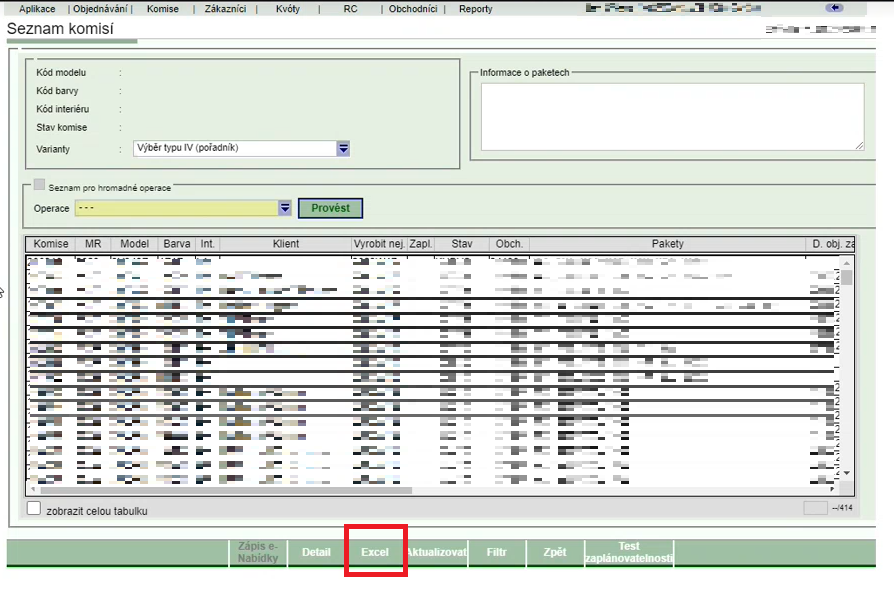Open the Filtr option

click(496, 552)
